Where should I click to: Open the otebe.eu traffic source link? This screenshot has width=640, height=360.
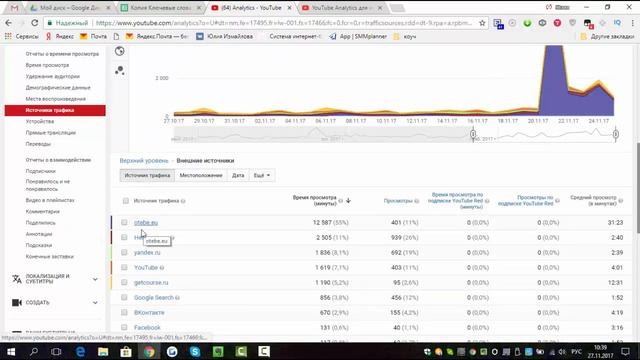pyautogui.click(x=146, y=222)
